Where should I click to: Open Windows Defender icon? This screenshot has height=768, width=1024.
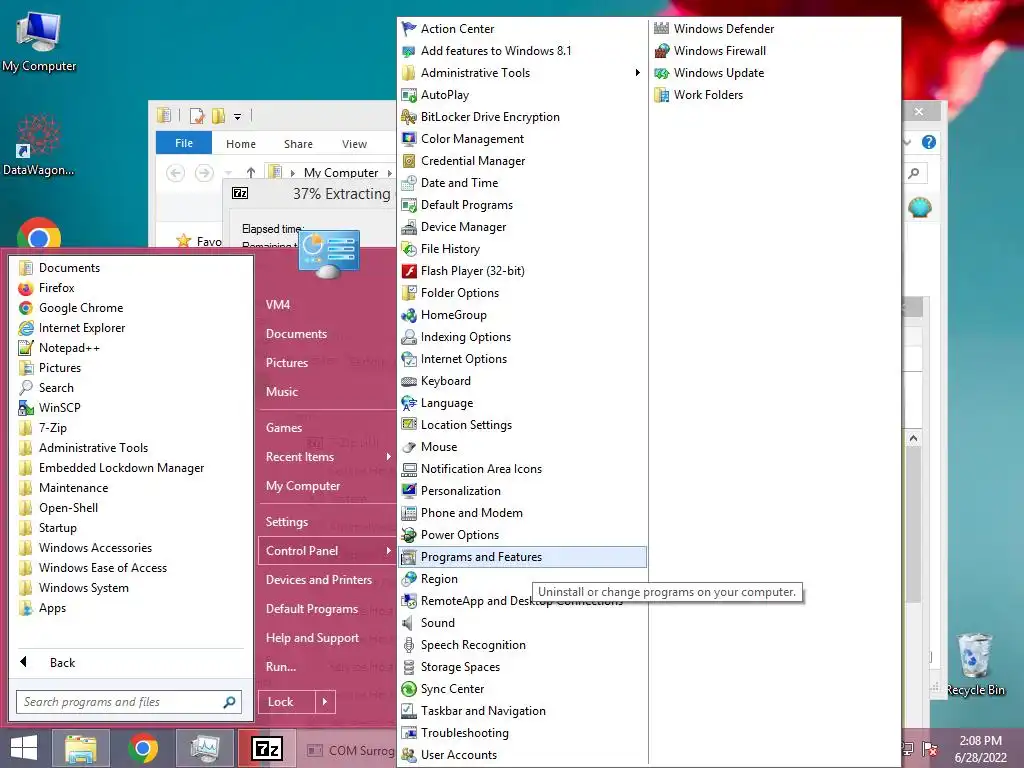[662, 29]
